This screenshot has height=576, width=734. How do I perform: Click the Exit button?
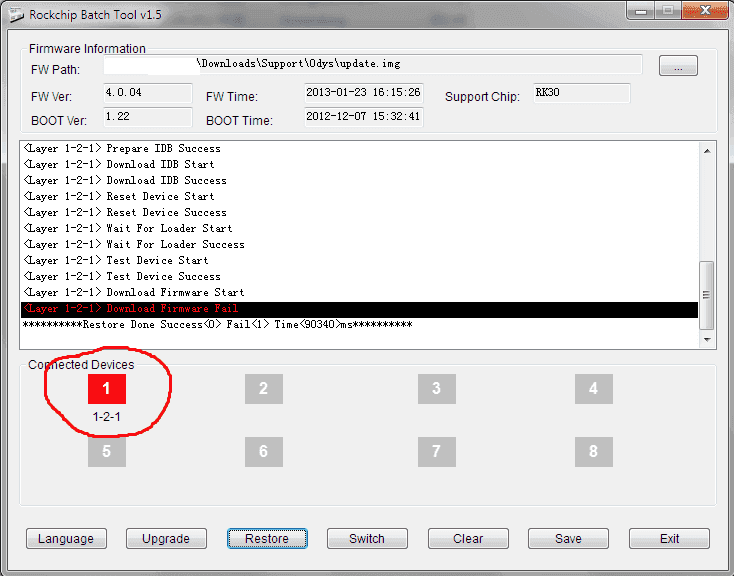(669, 539)
